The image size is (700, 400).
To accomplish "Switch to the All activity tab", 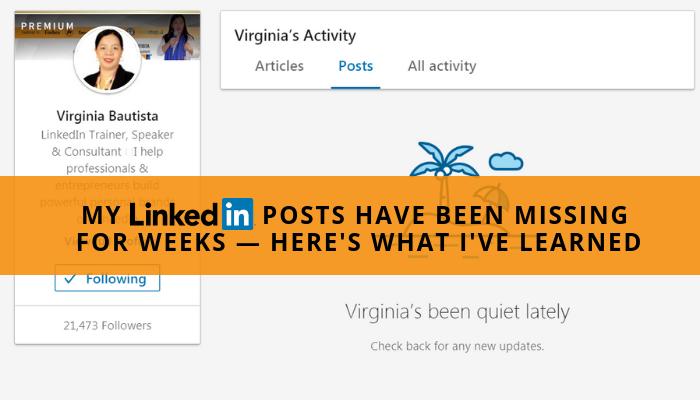I will [x=442, y=66].
